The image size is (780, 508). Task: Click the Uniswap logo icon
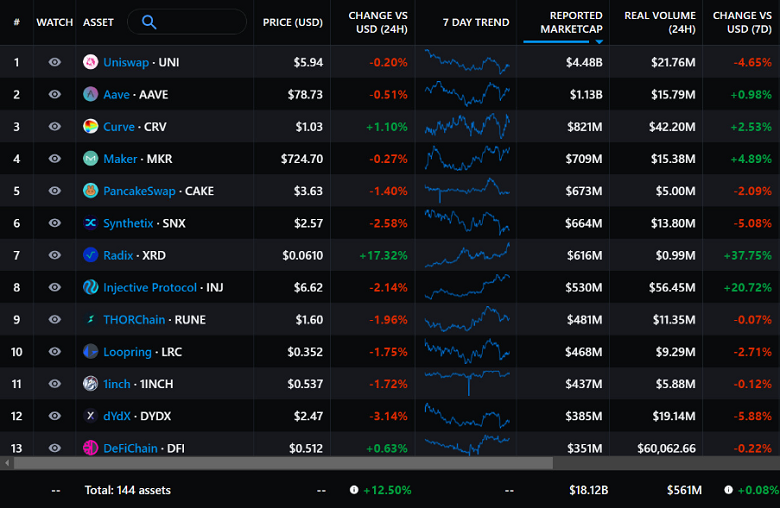tap(90, 62)
